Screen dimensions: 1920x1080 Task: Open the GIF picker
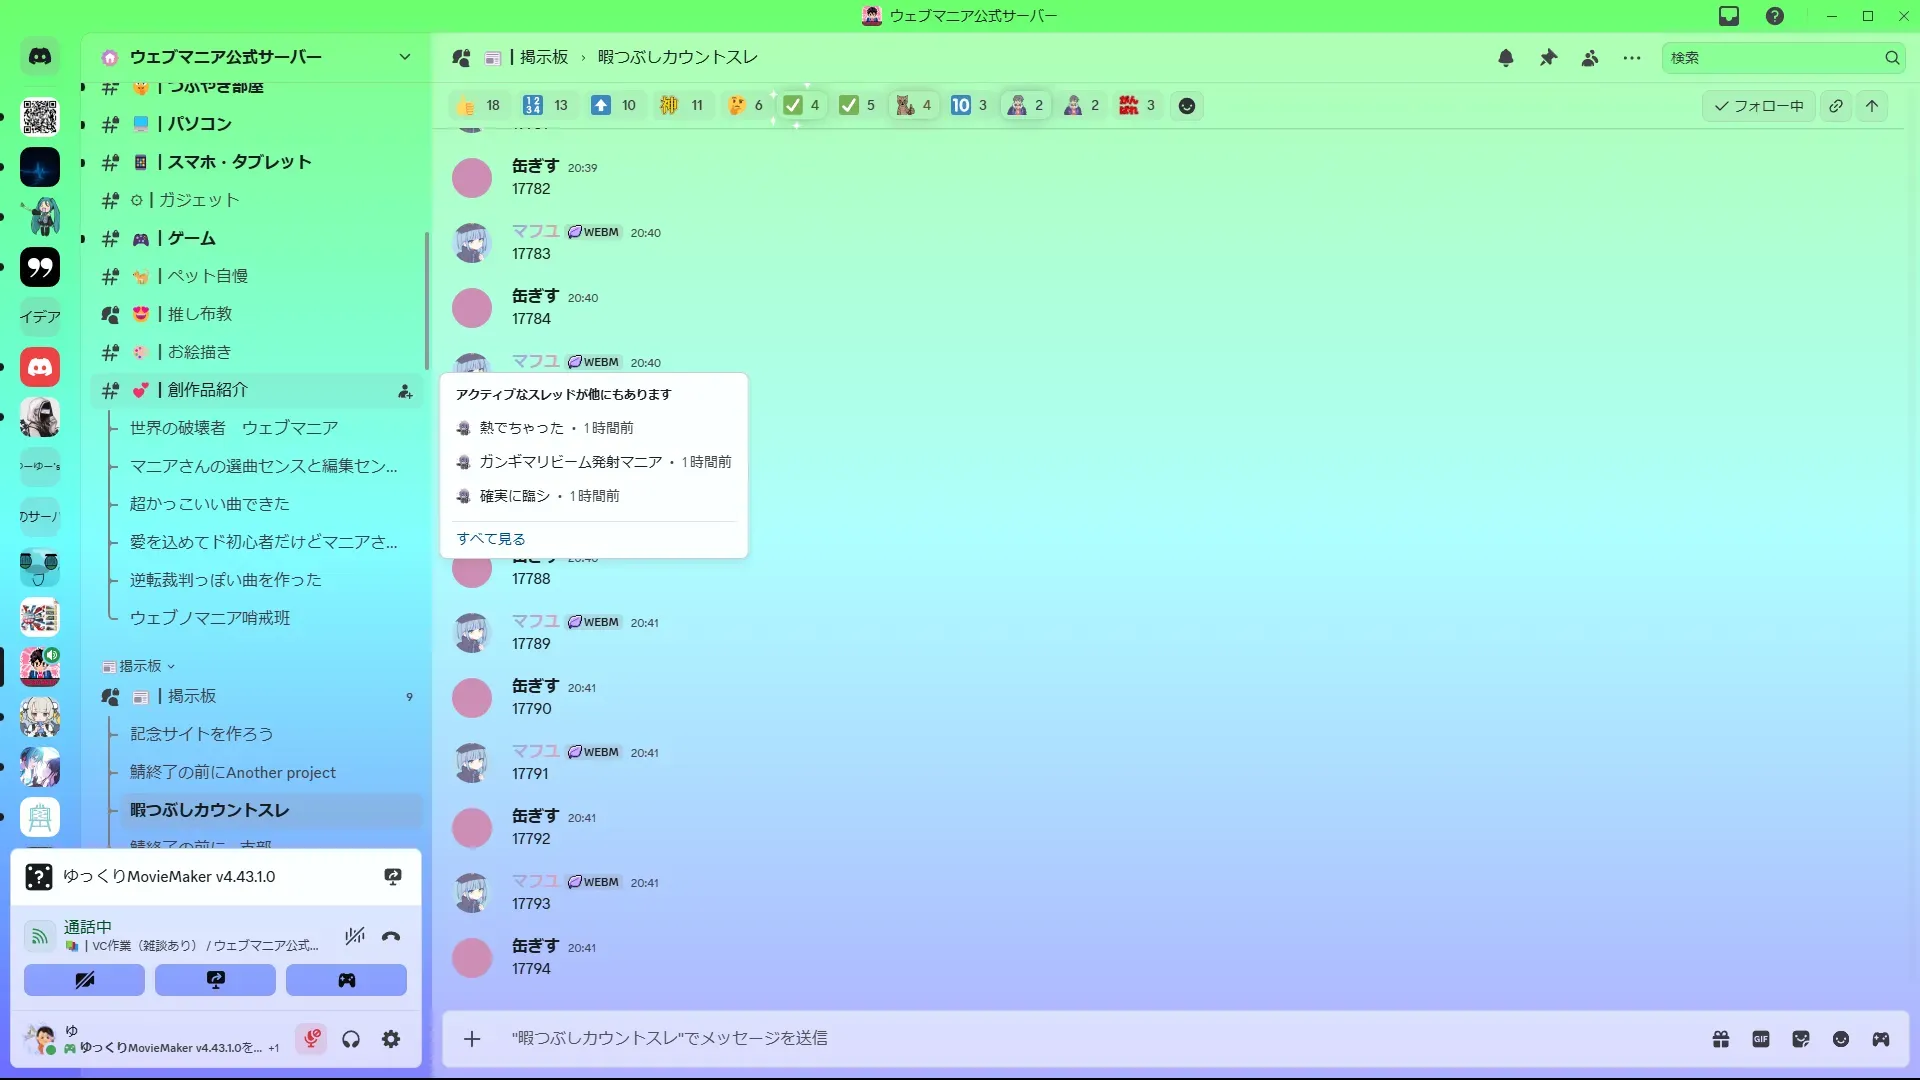1761,1039
